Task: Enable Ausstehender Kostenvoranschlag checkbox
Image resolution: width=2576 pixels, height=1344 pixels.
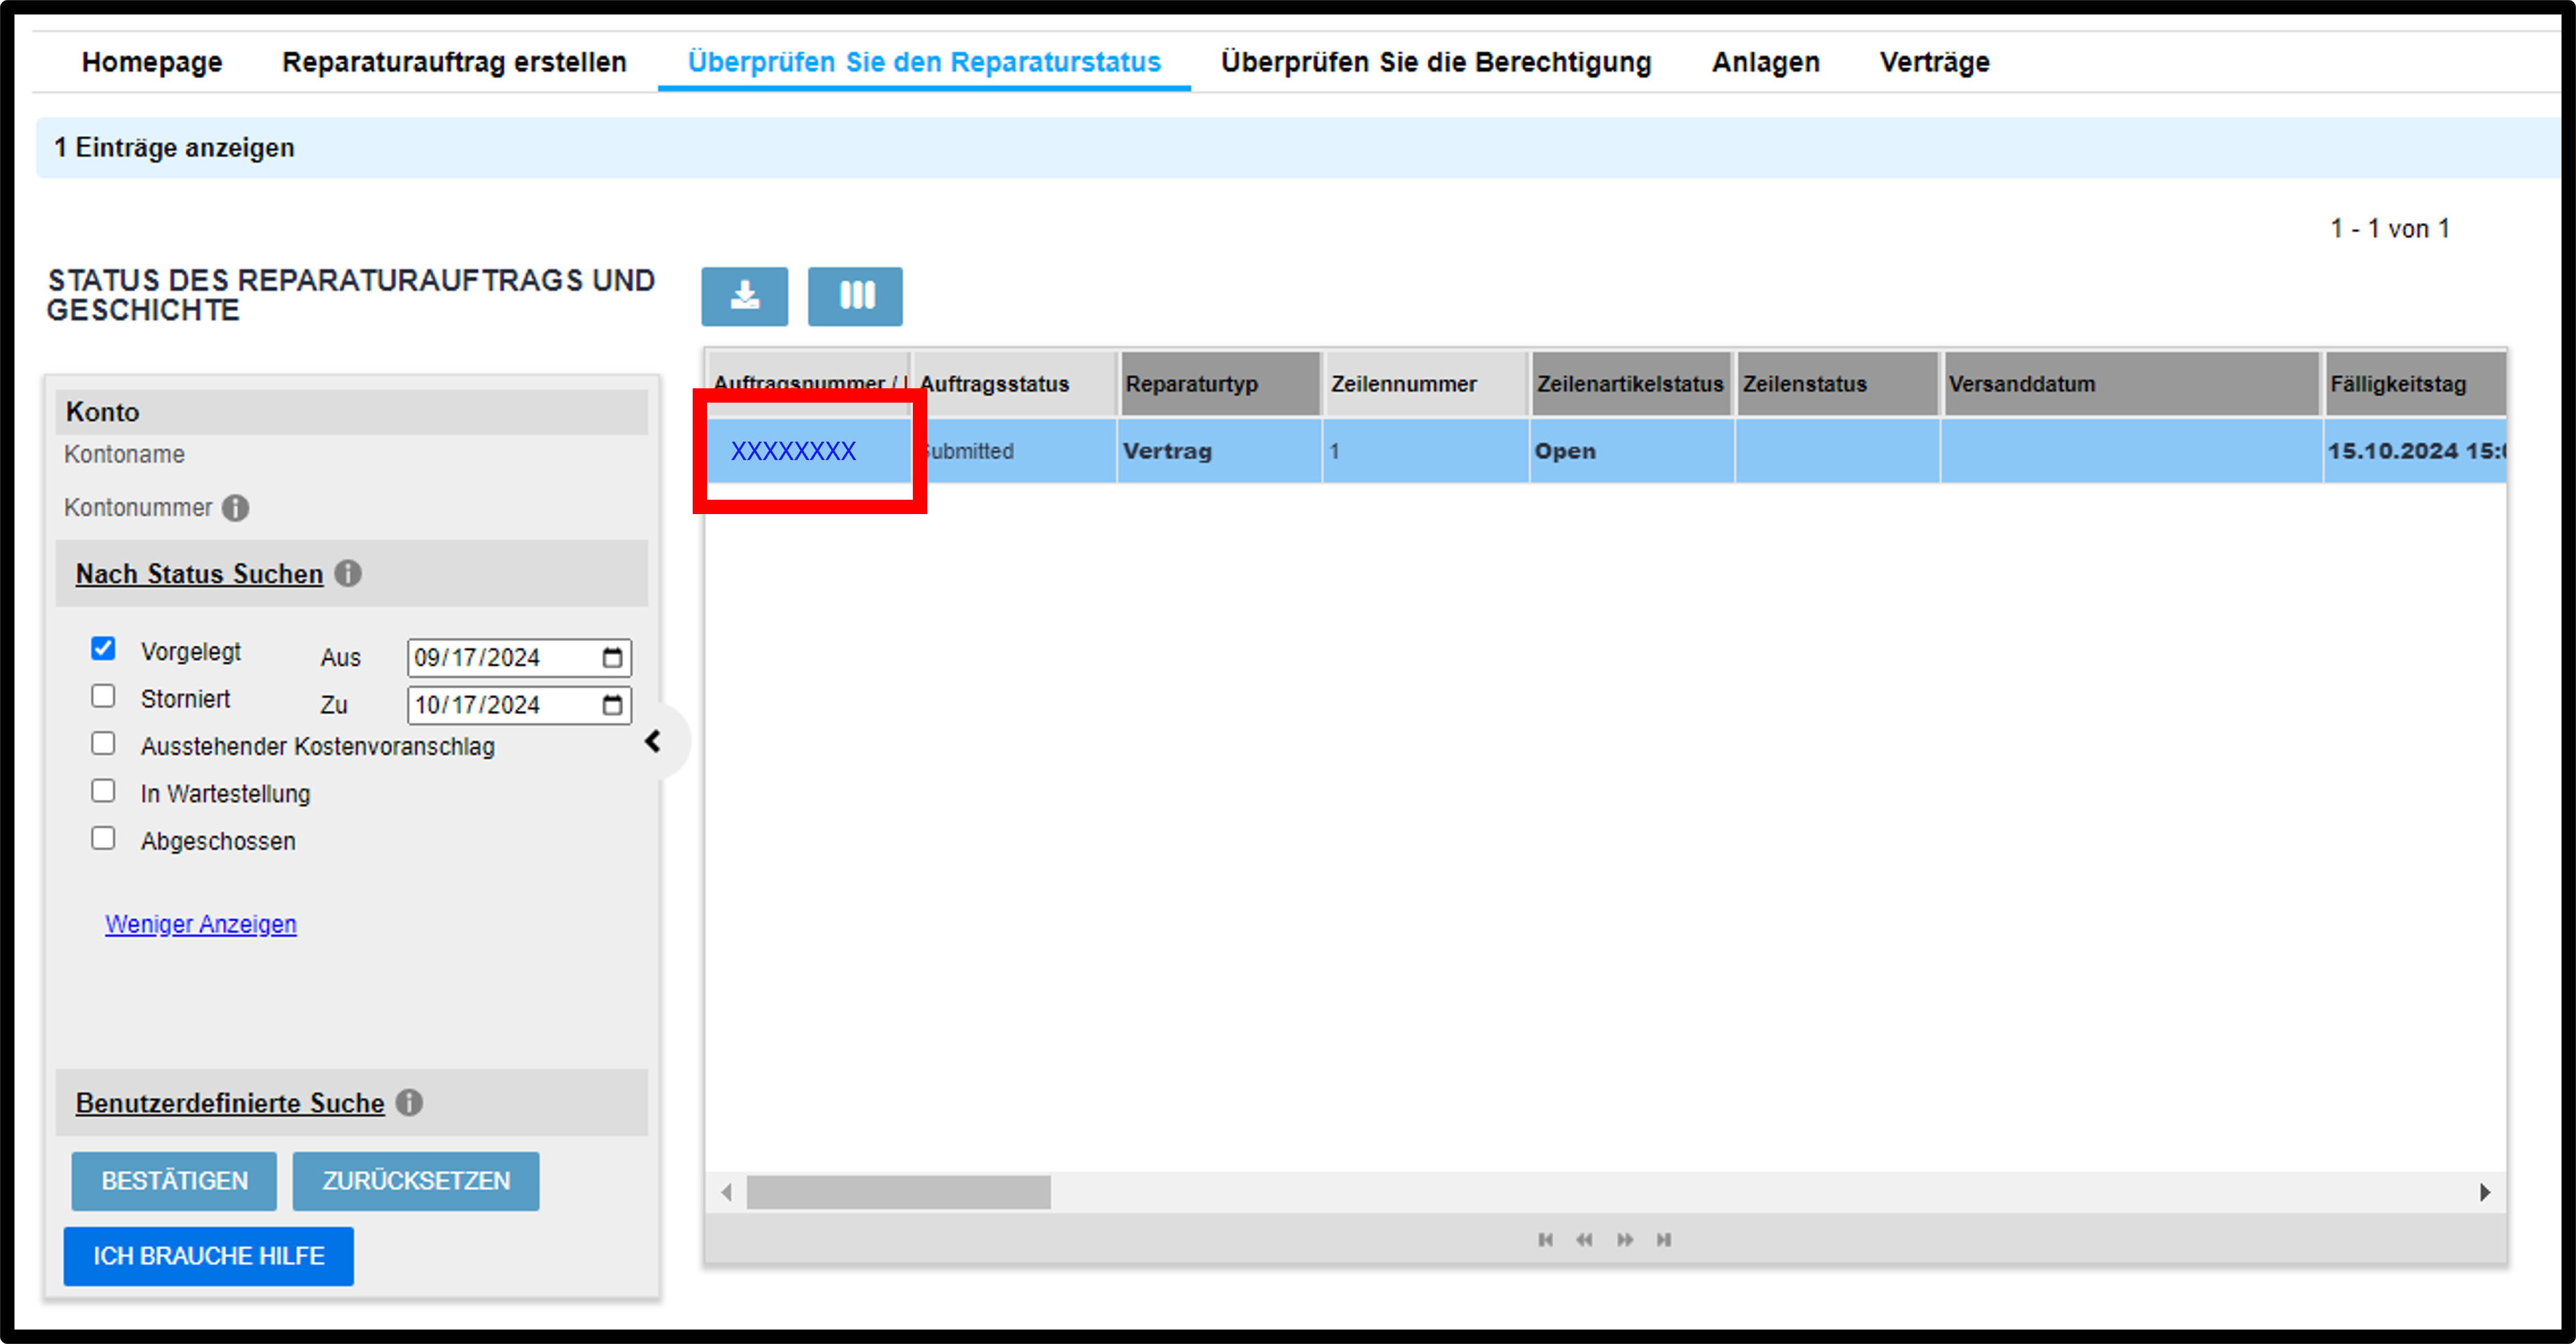Action: [x=103, y=743]
